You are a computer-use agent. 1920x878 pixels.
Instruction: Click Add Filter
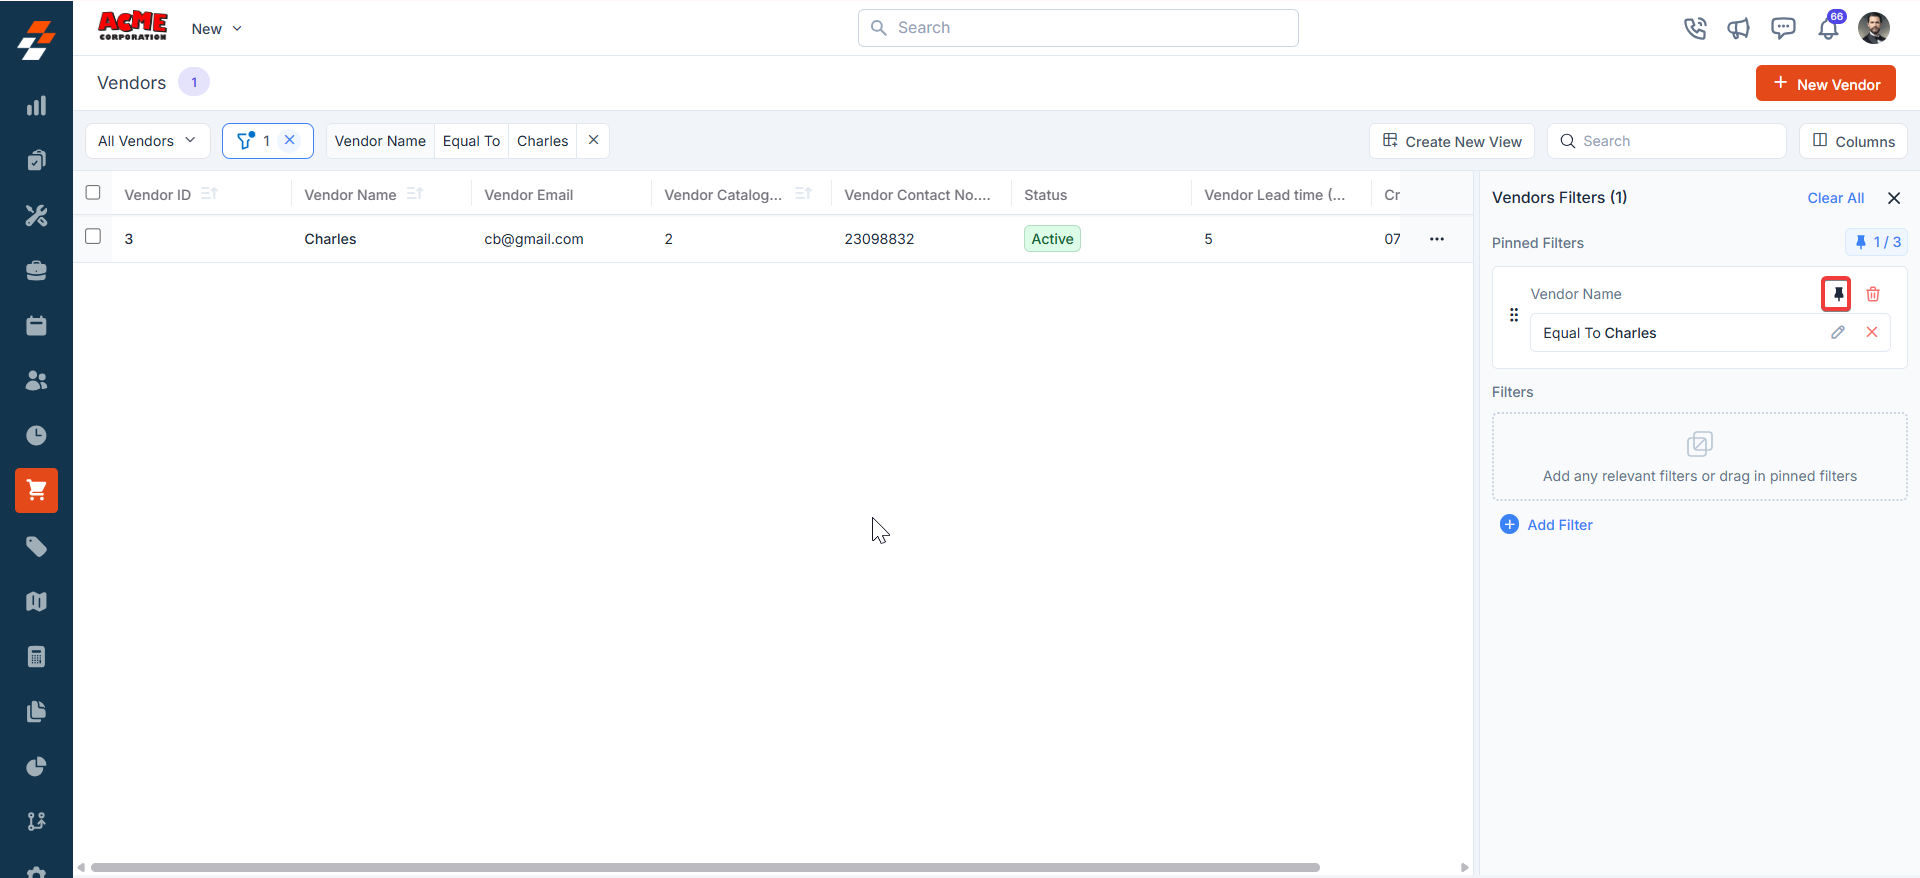pyautogui.click(x=1546, y=525)
